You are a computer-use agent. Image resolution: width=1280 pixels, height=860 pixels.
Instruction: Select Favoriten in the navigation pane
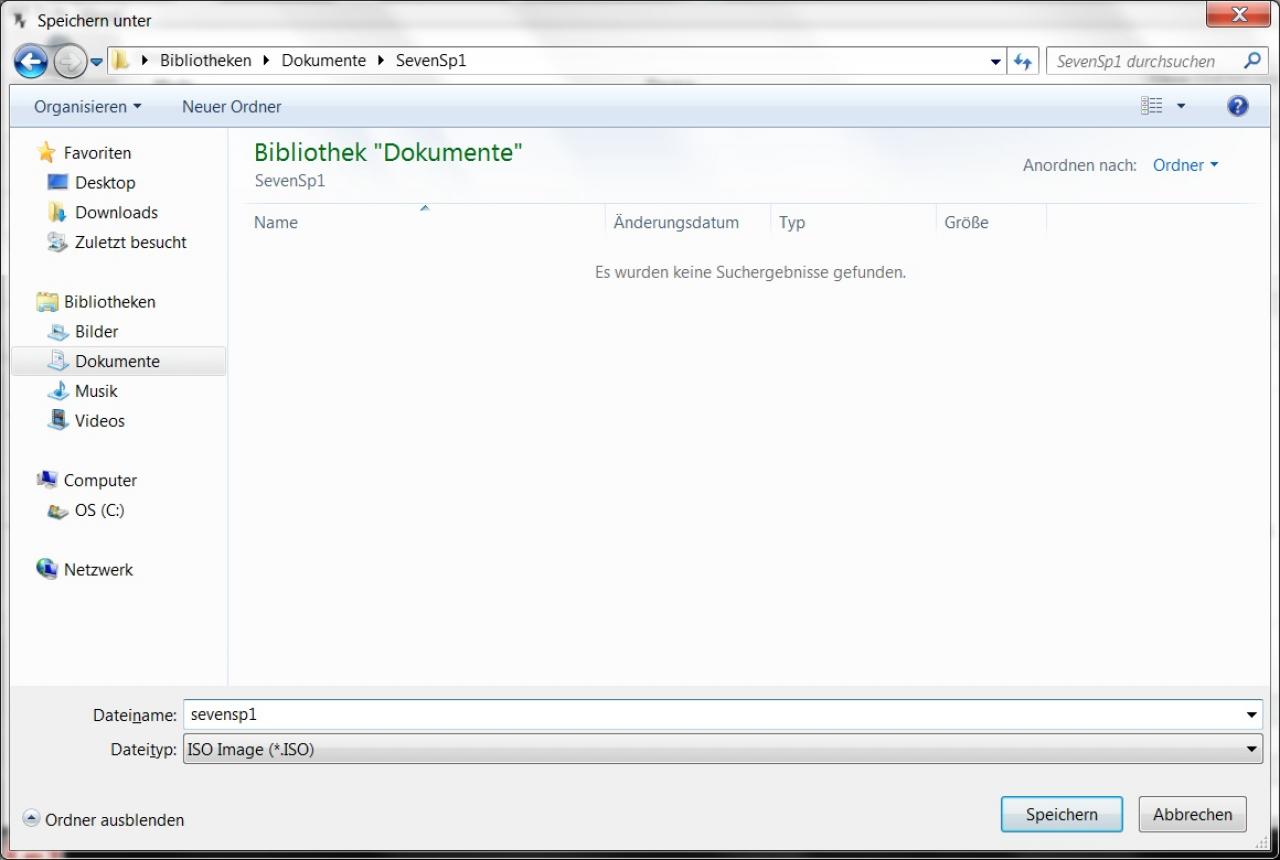(97, 153)
